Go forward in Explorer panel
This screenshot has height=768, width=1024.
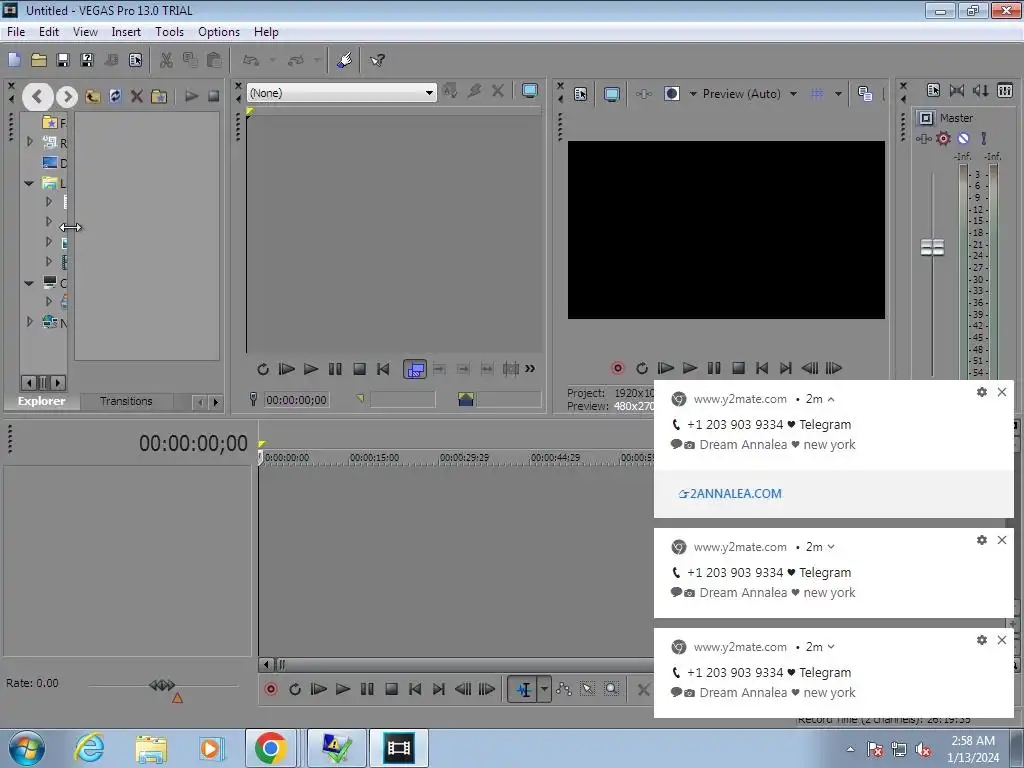point(67,97)
